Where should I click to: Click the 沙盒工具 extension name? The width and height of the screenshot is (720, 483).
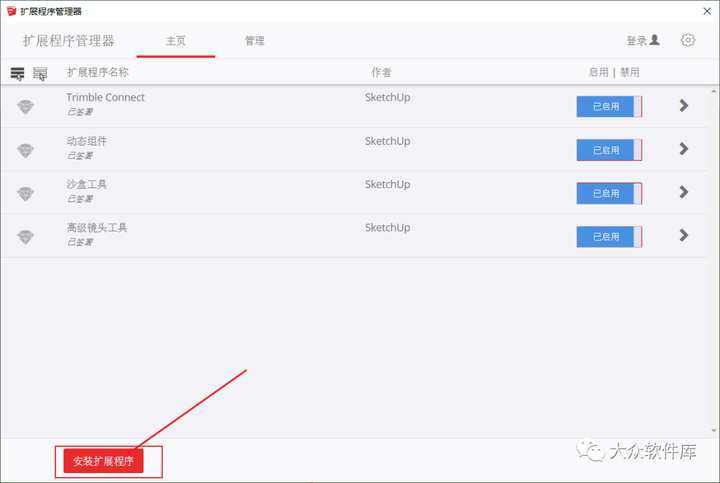pos(86,184)
